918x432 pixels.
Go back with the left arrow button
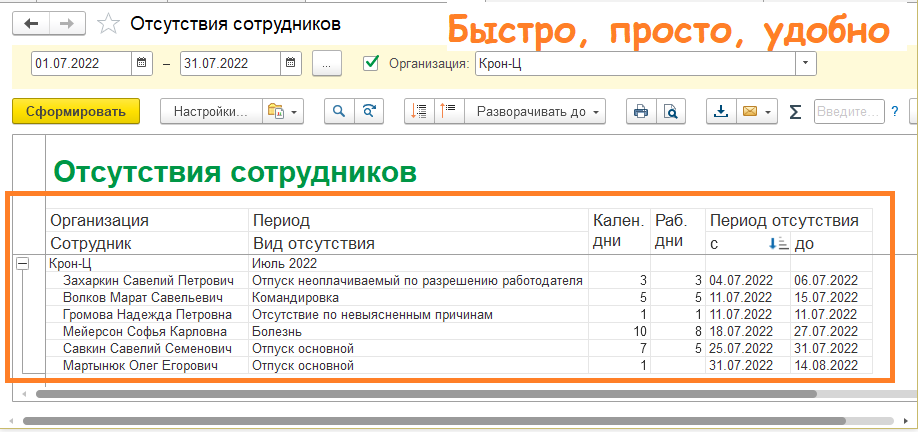pyautogui.click(x=31, y=23)
